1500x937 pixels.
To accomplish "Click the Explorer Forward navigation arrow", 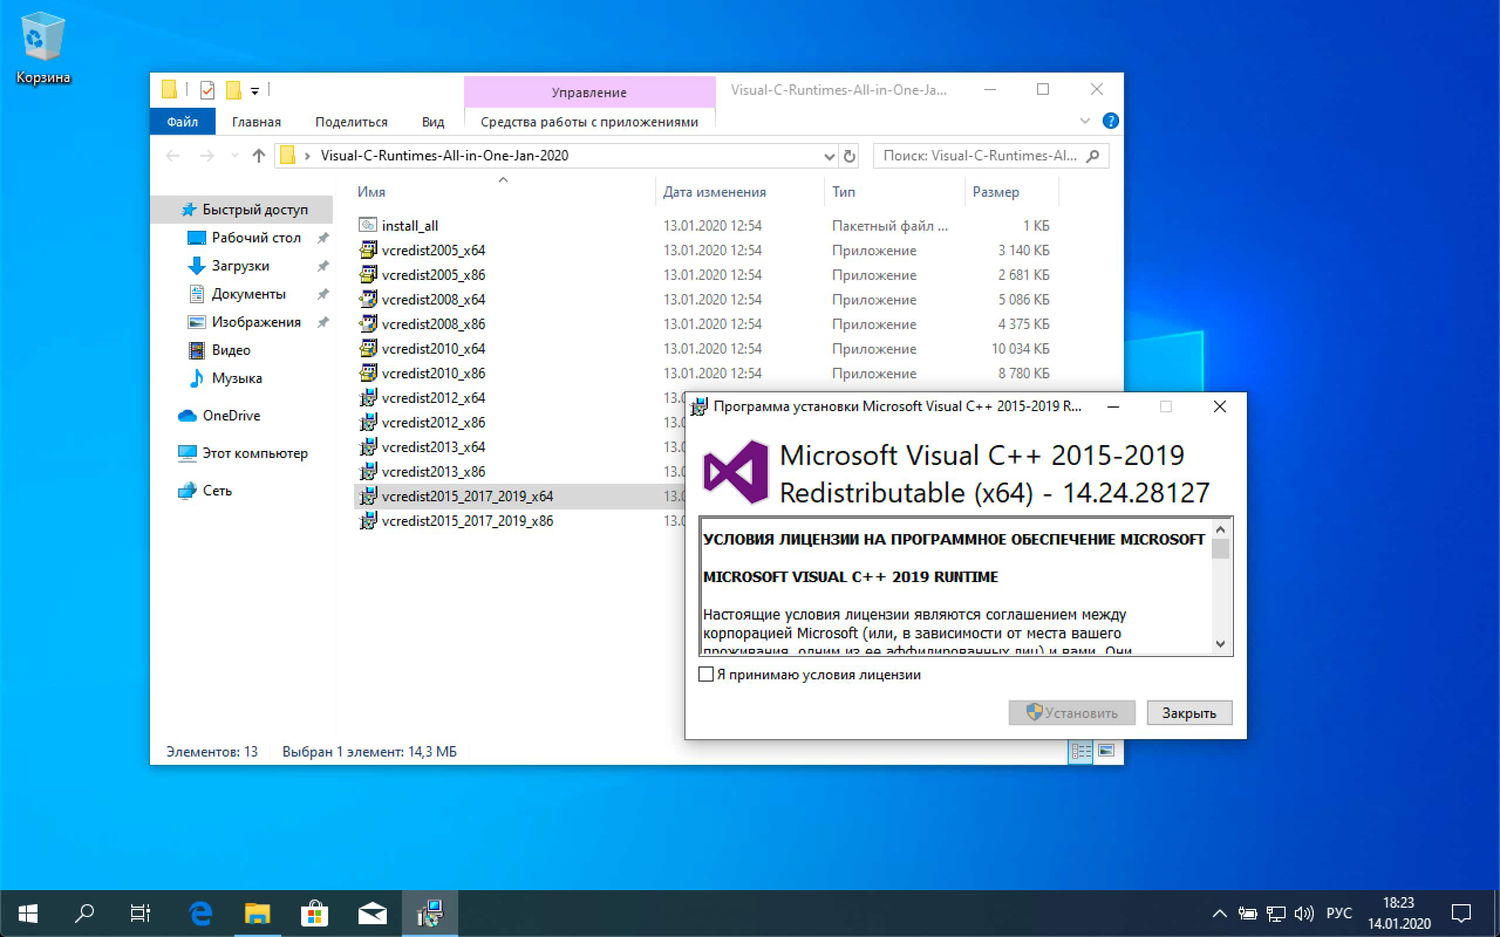I will [x=207, y=156].
